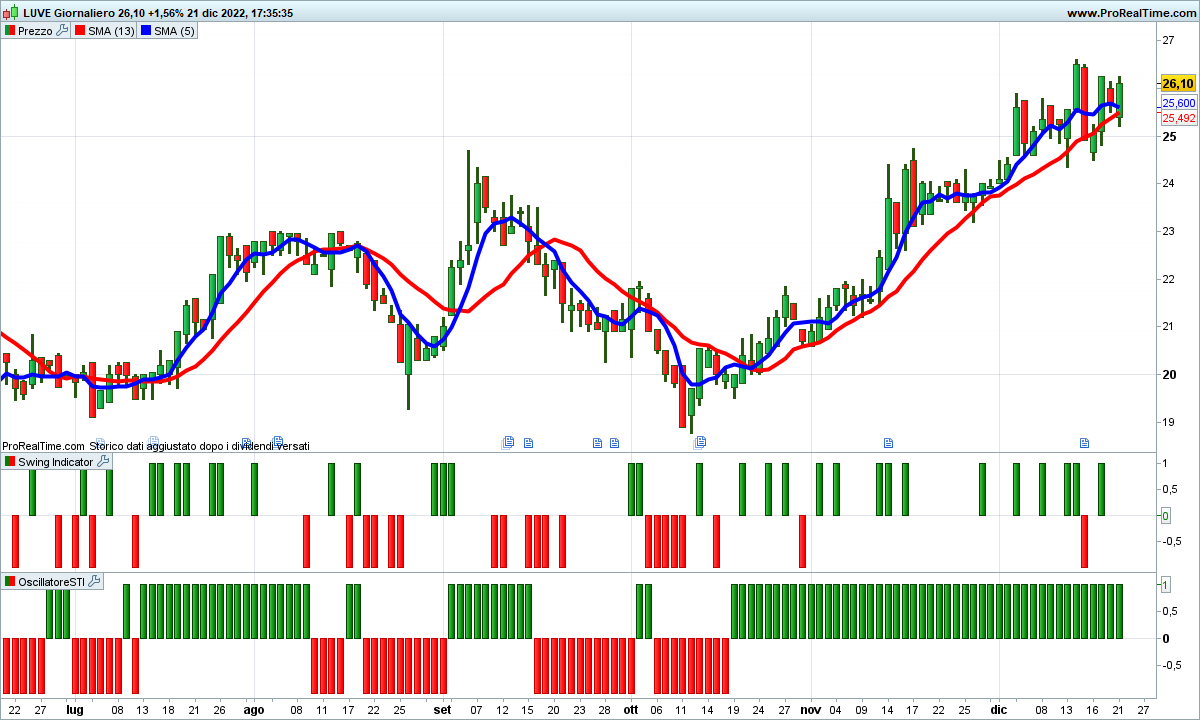The image size is (1200, 720).
Task: Click the 'dic' month on time axis
Action: pyautogui.click(x=997, y=709)
